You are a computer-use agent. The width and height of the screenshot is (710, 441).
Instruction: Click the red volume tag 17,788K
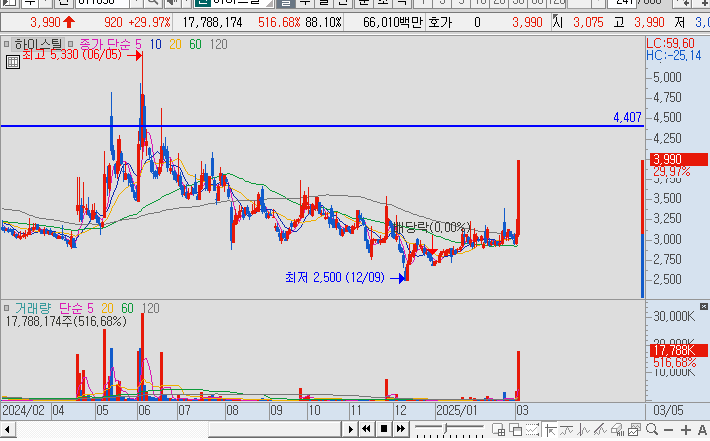click(679, 350)
